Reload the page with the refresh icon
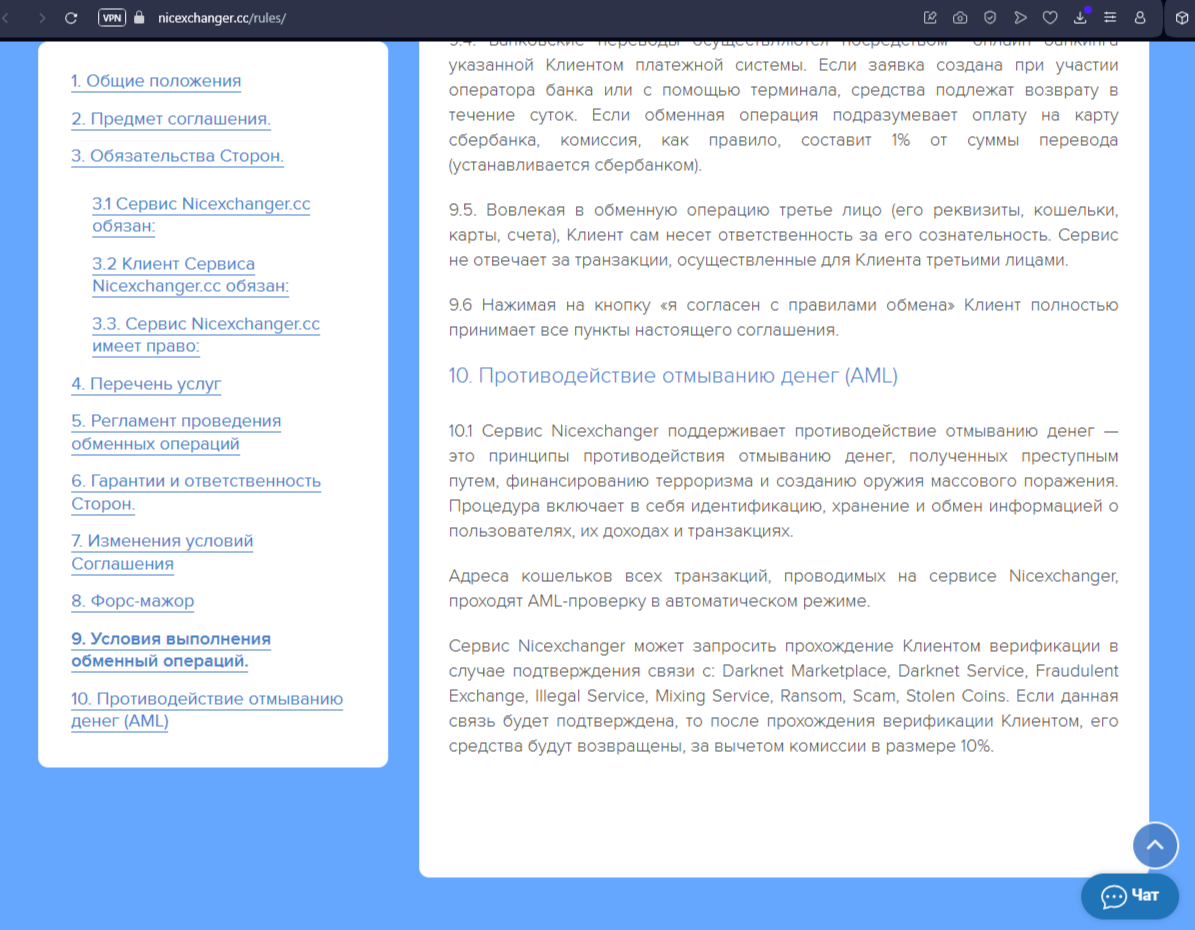The image size is (1195, 930). [71, 18]
